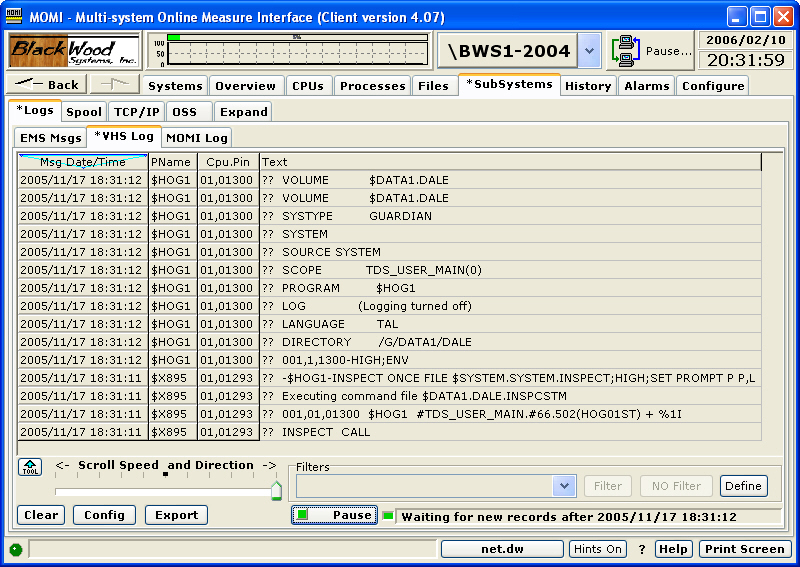The width and height of the screenshot is (800, 567).
Task: Open Help
Action: (x=673, y=549)
